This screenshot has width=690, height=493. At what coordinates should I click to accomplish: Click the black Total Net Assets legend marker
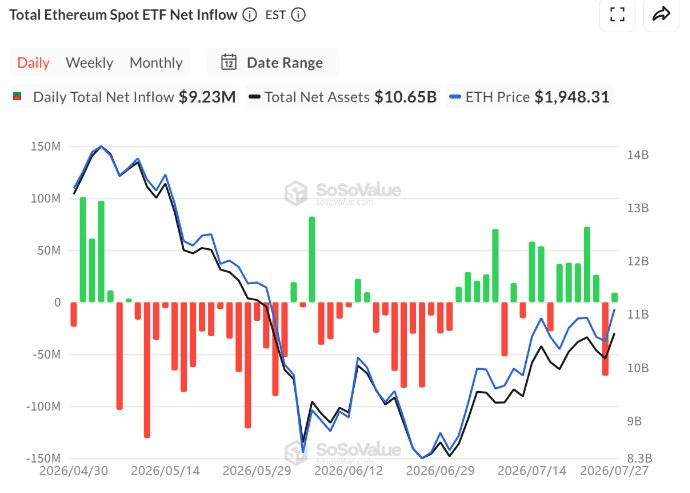coord(254,97)
